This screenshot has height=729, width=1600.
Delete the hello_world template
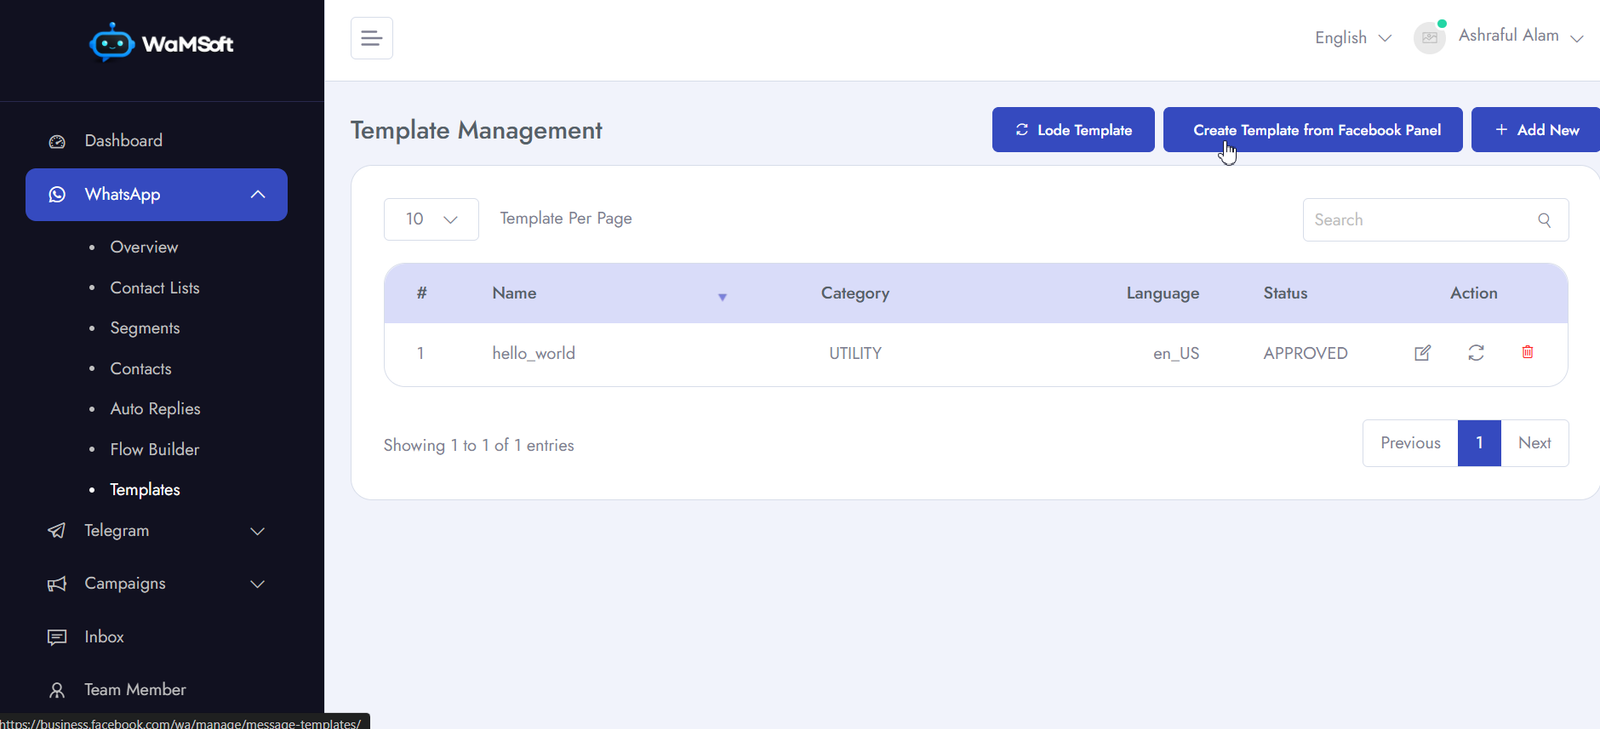point(1528,352)
